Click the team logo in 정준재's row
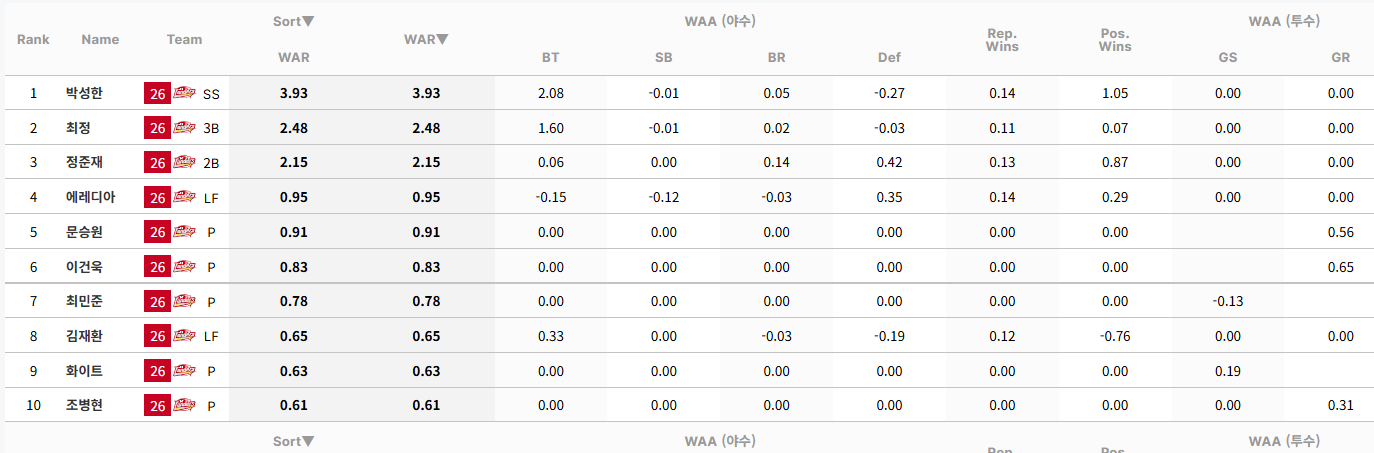This screenshot has width=1374, height=453. [x=185, y=162]
